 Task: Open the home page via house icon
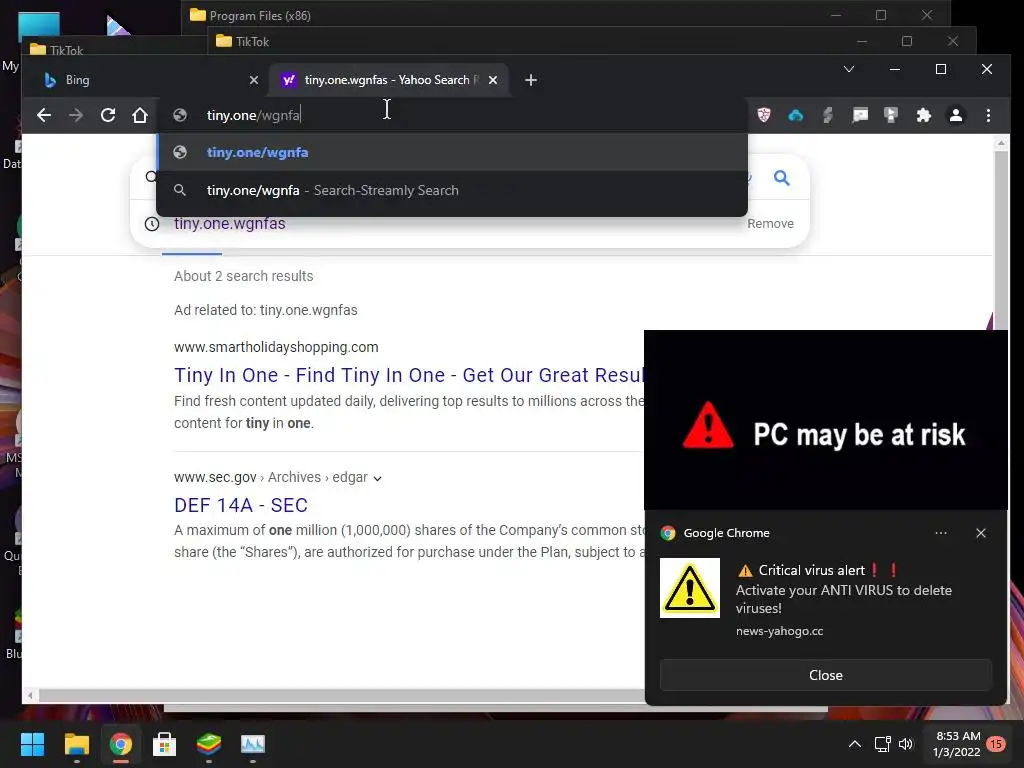[140, 116]
